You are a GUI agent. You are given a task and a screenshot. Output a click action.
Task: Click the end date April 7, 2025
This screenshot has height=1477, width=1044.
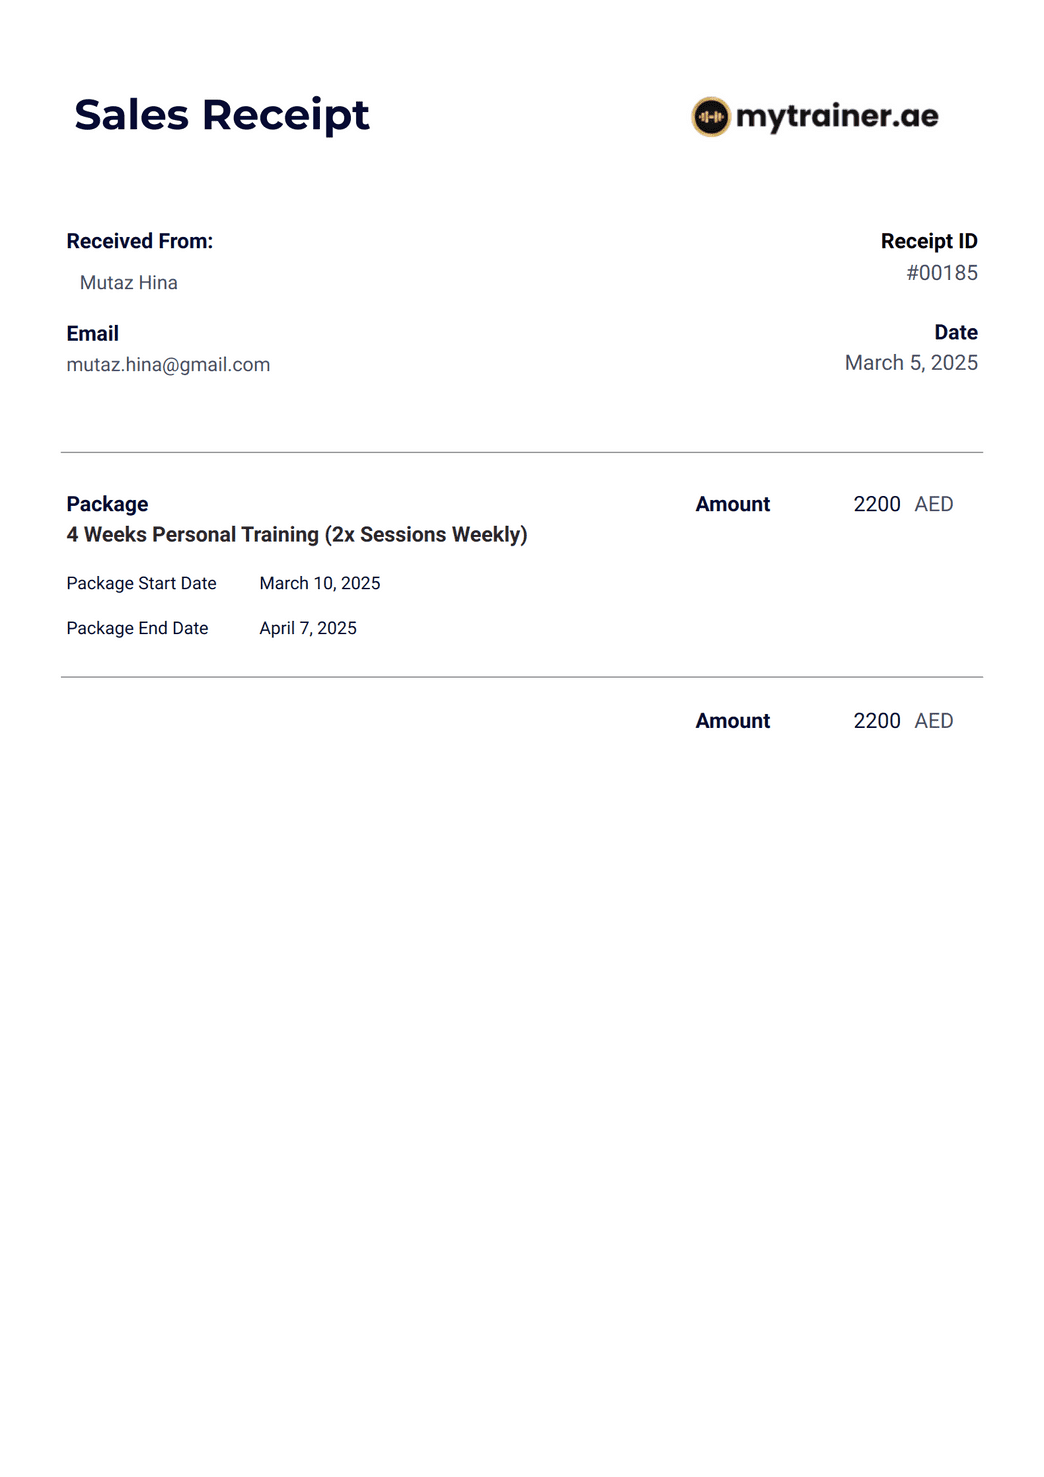pyautogui.click(x=308, y=628)
